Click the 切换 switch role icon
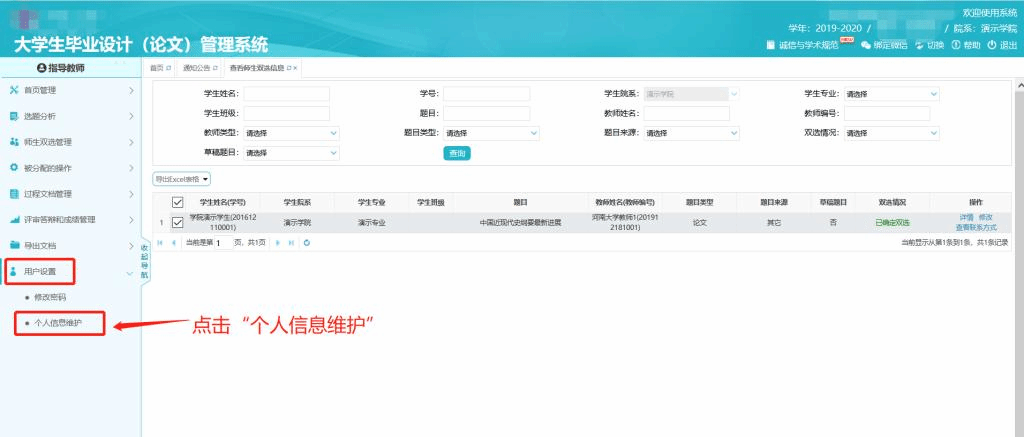 tap(921, 45)
